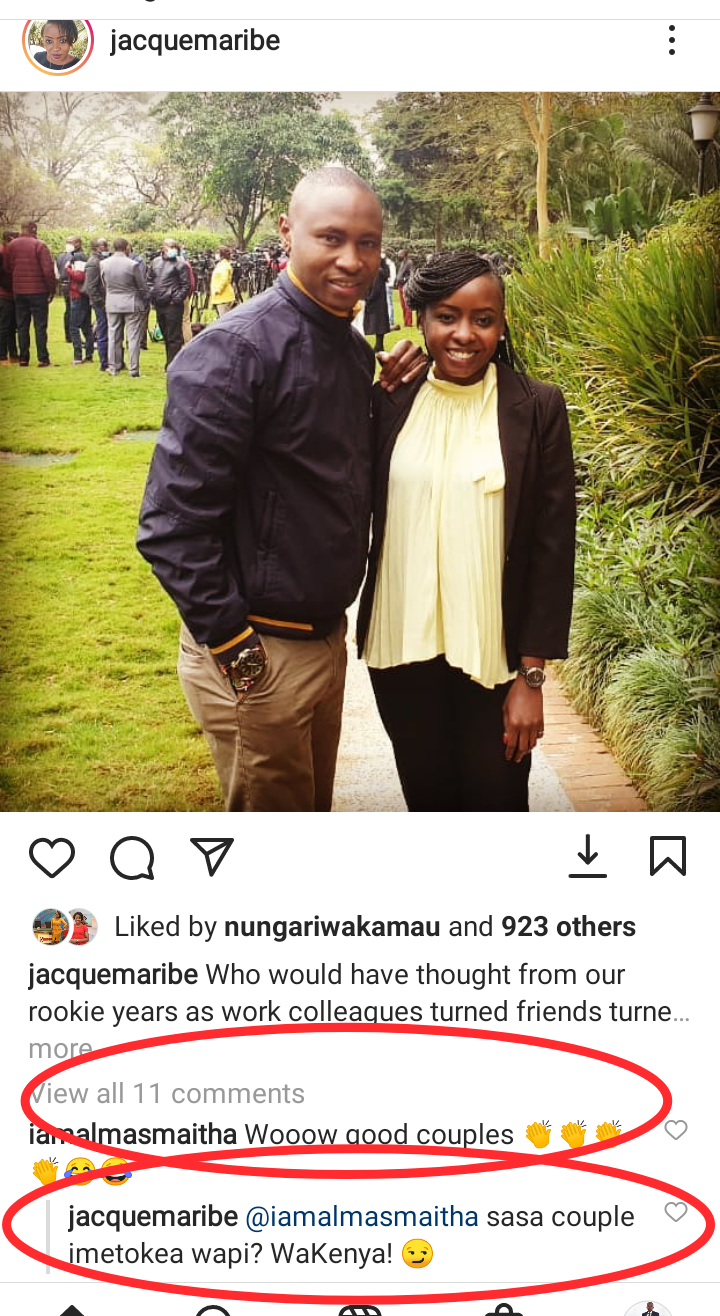
Task: Tap the liker avatars beside Liked by
Action: [65, 927]
